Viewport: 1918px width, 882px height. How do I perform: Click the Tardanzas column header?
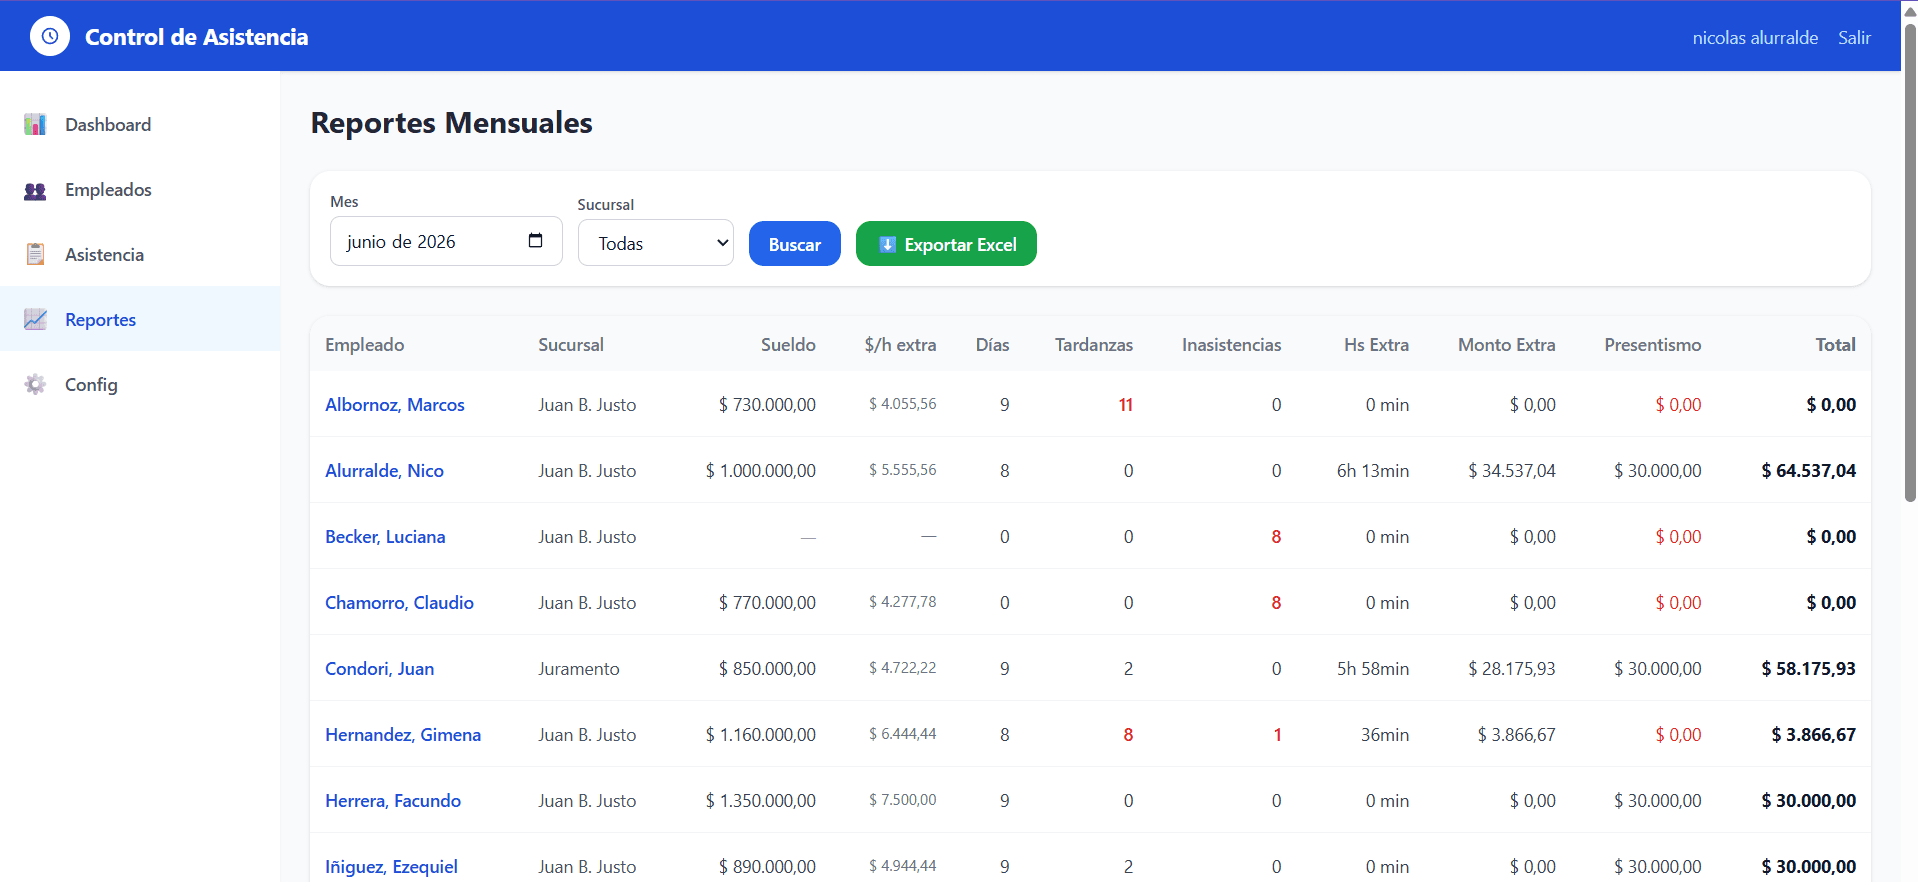1094,345
